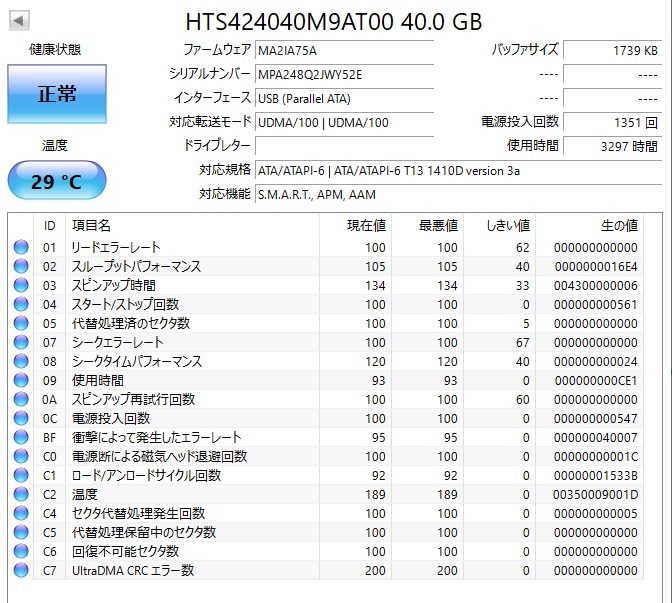Select the 代替処理保留中のセクタ数 attribute name
Viewport: 672px width, 603px height.
pos(144,532)
